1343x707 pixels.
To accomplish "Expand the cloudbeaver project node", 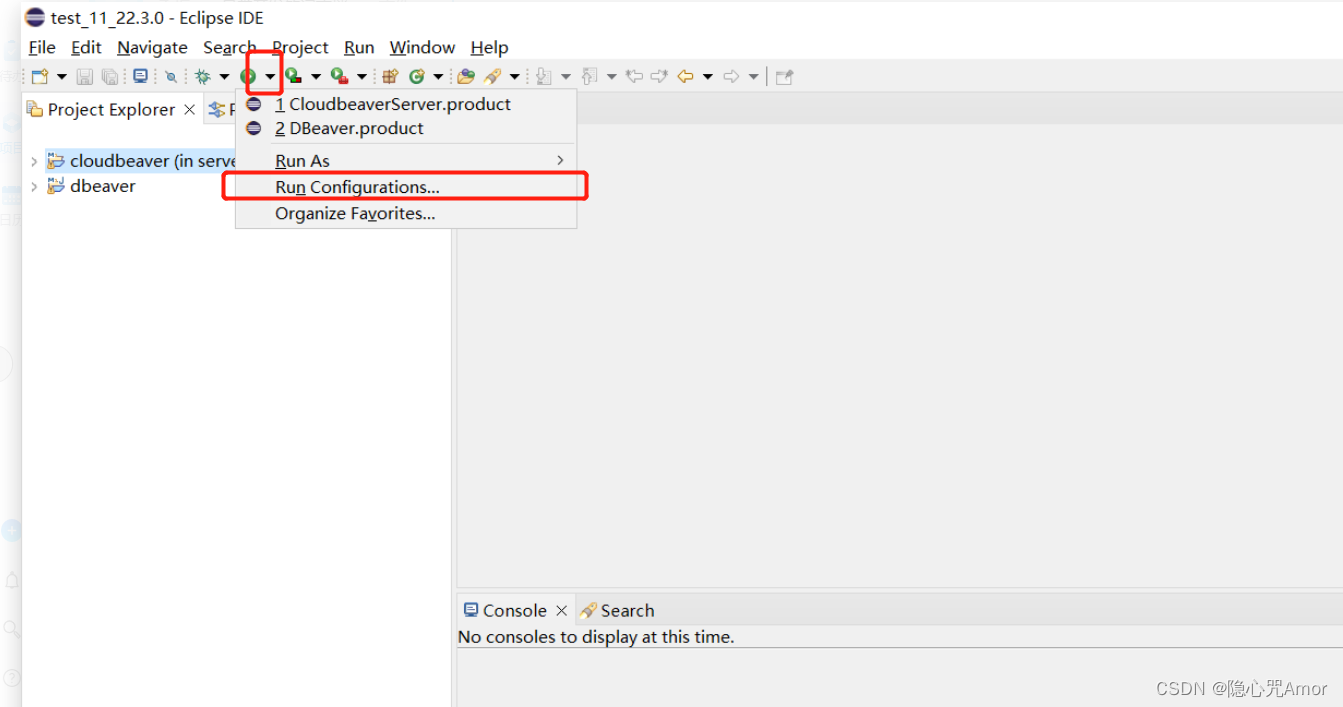I will point(34,161).
